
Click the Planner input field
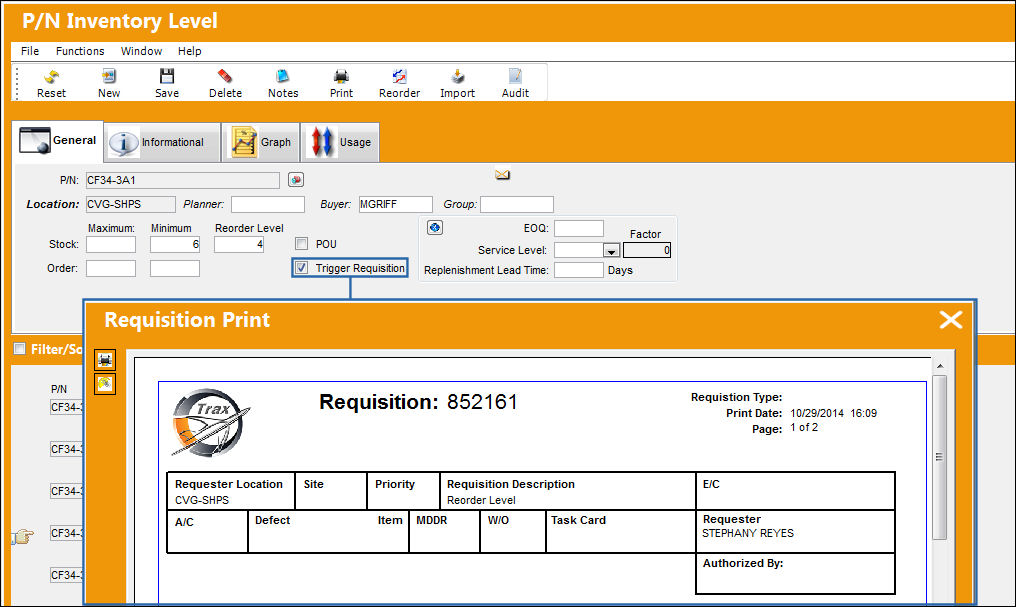tap(268, 204)
